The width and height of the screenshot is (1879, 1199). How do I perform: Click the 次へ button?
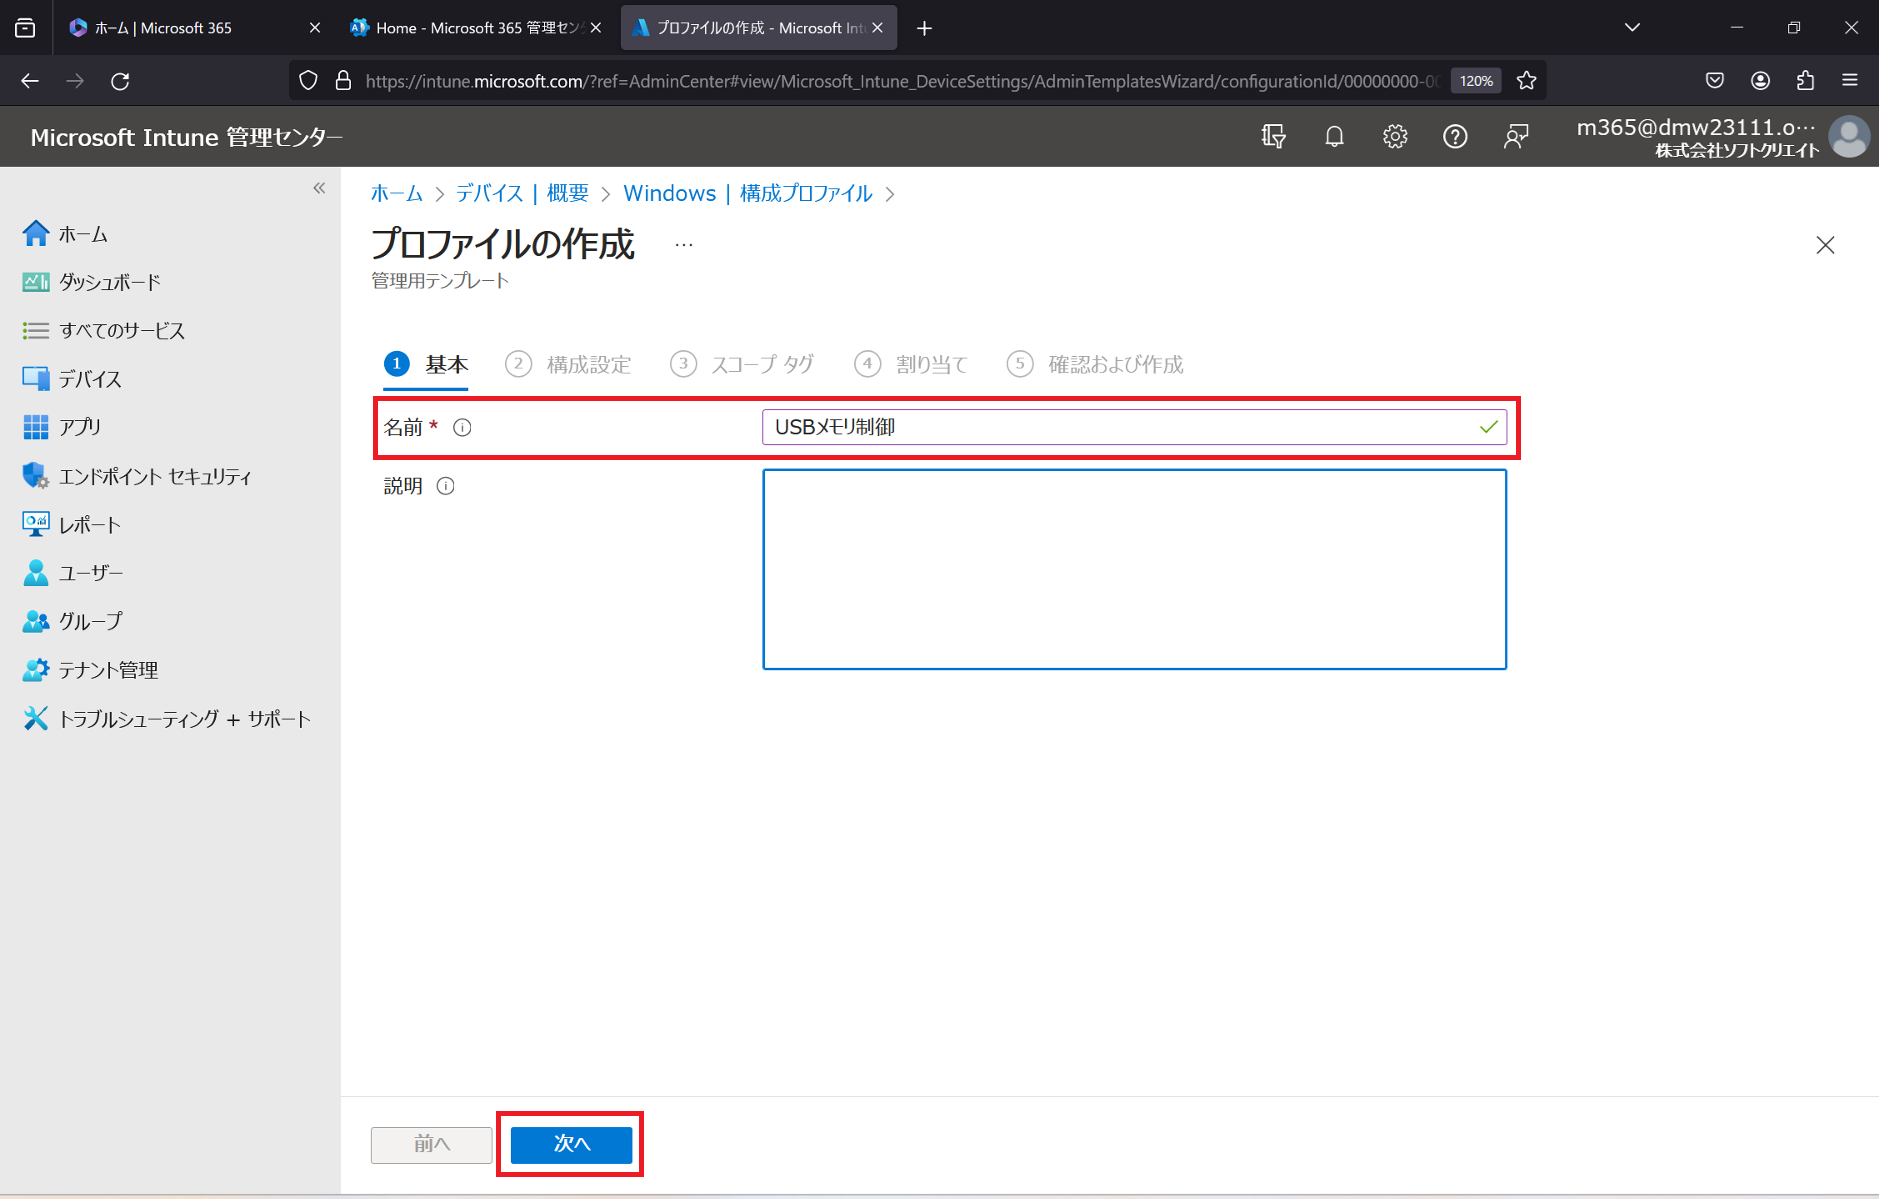pyautogui.click(x=571, y=1144)
